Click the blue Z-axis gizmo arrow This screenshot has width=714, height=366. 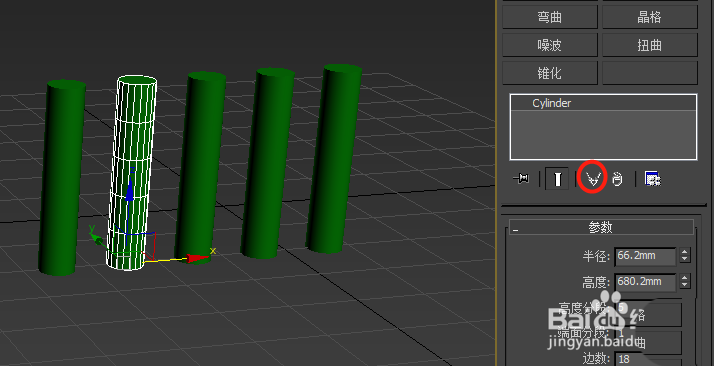pos(130,191)
